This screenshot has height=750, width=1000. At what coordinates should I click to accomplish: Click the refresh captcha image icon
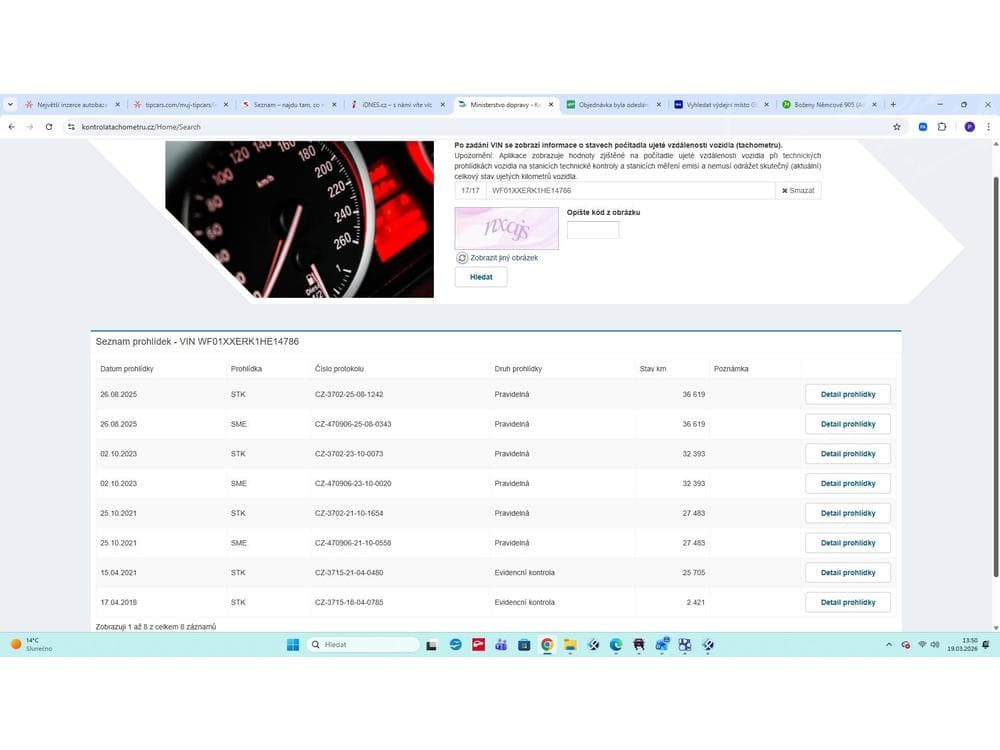[x=462, y=258]
